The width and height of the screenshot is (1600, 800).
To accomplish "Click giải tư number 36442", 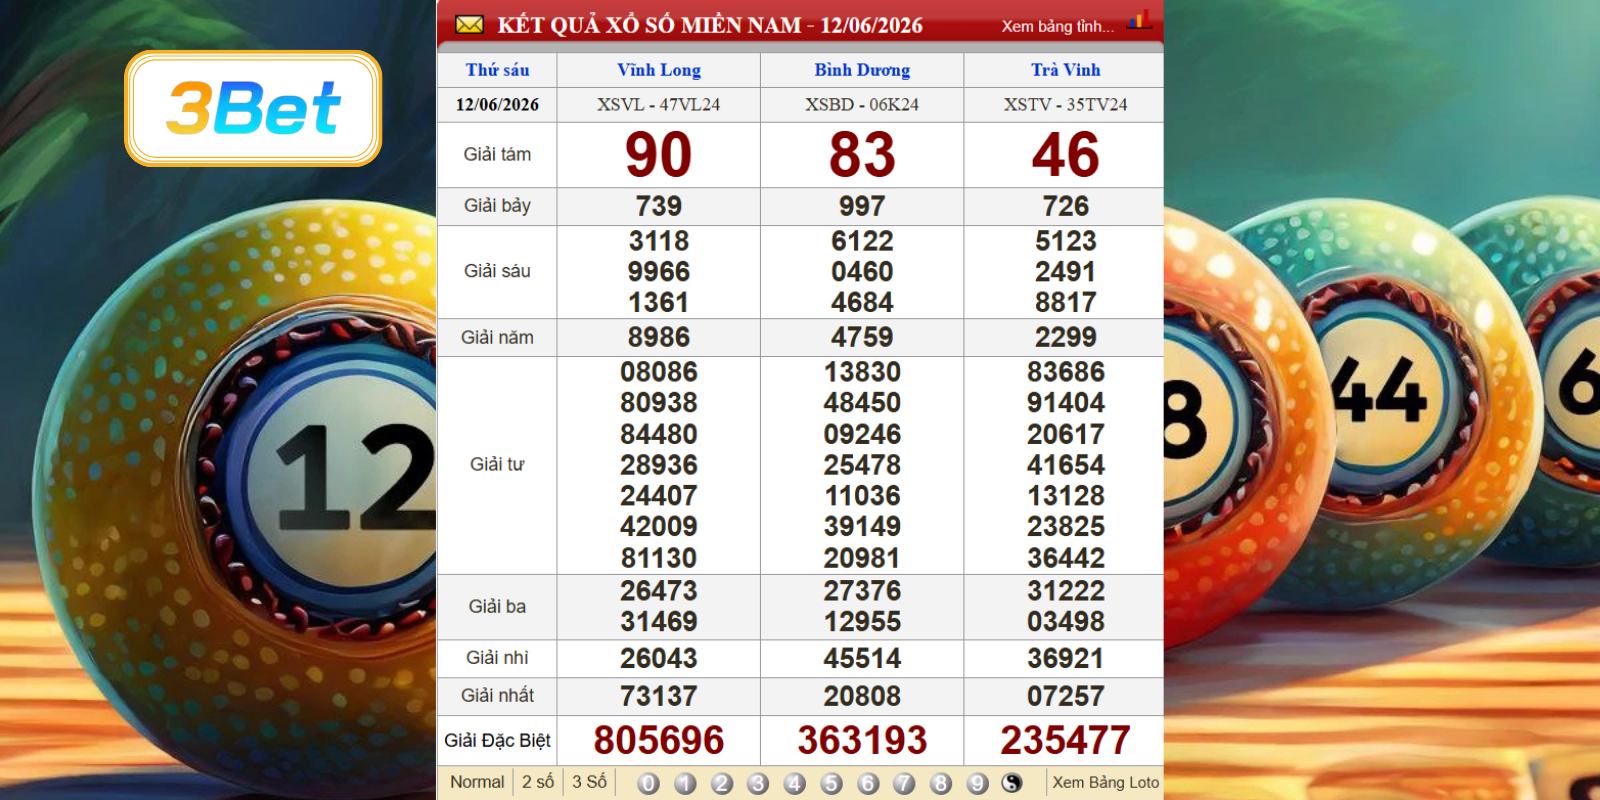I will tap(1066, 558).
